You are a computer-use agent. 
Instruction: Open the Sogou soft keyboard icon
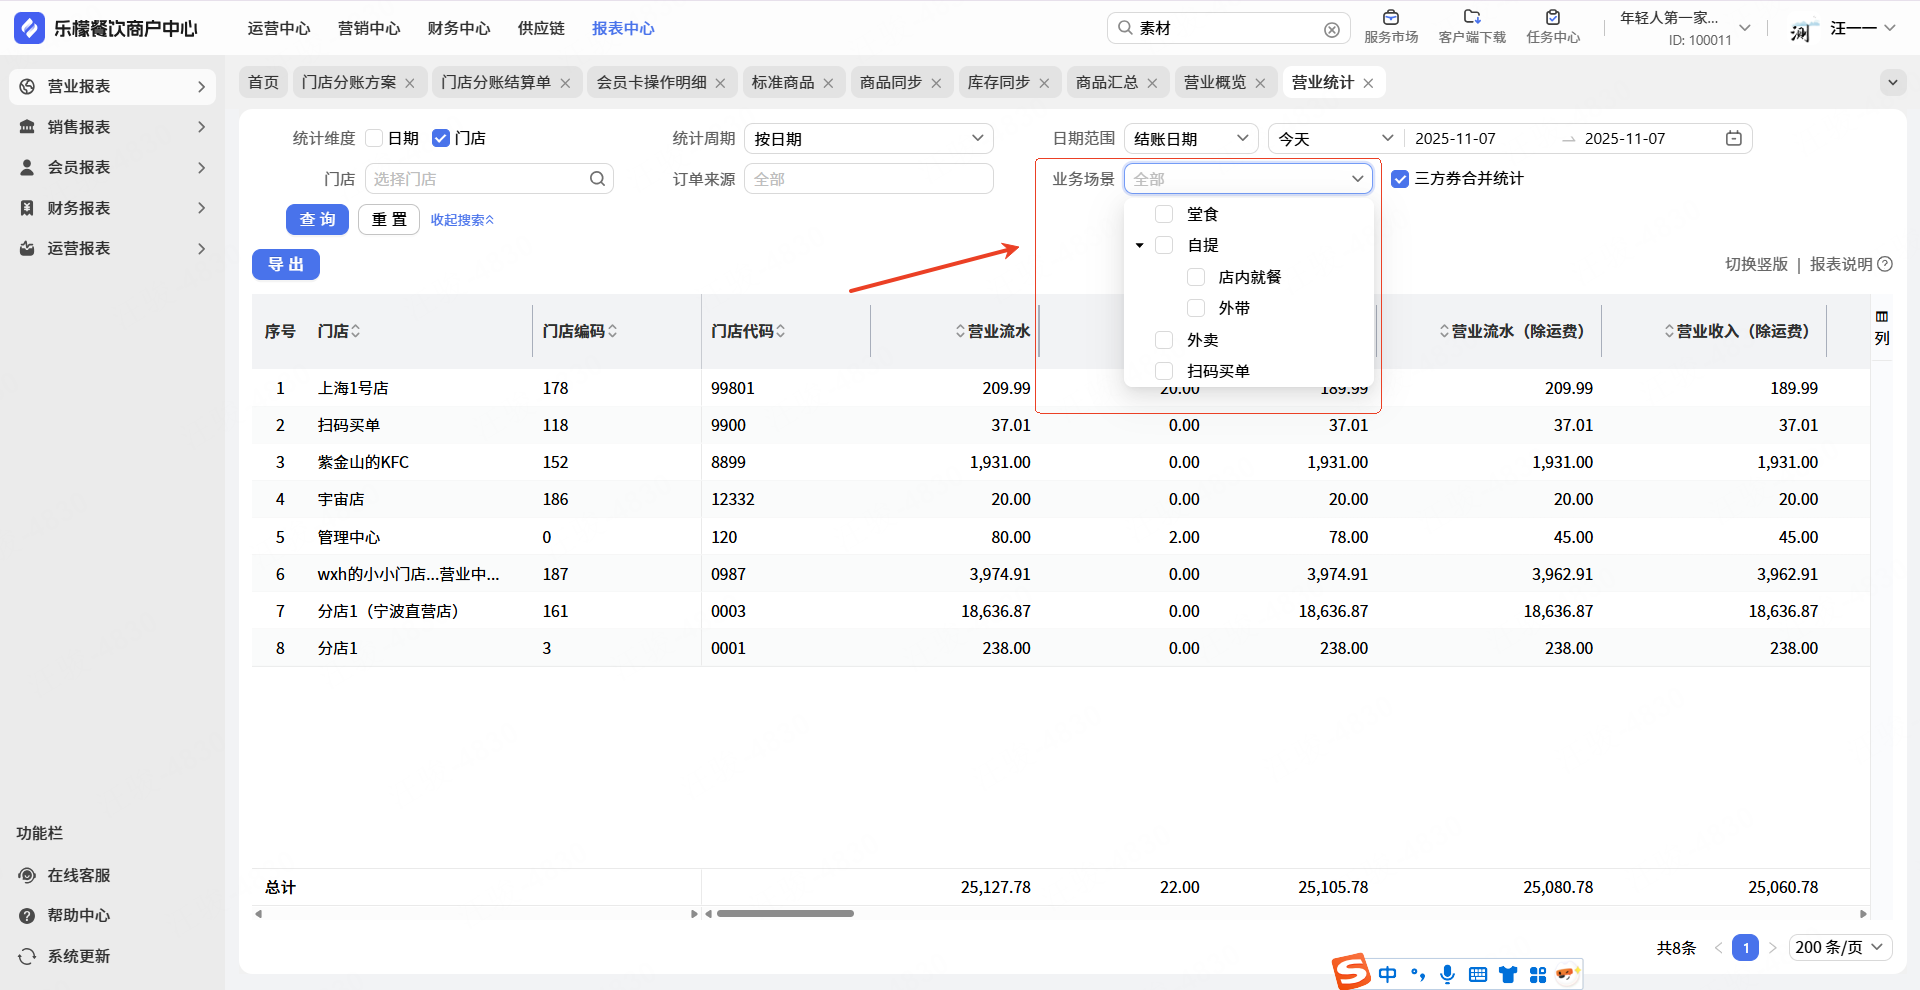[1478, 974]
